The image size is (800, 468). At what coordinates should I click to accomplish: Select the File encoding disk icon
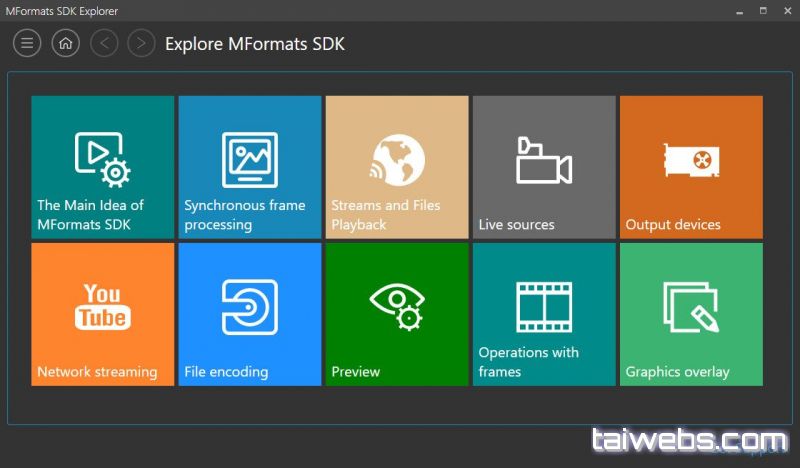250,306
